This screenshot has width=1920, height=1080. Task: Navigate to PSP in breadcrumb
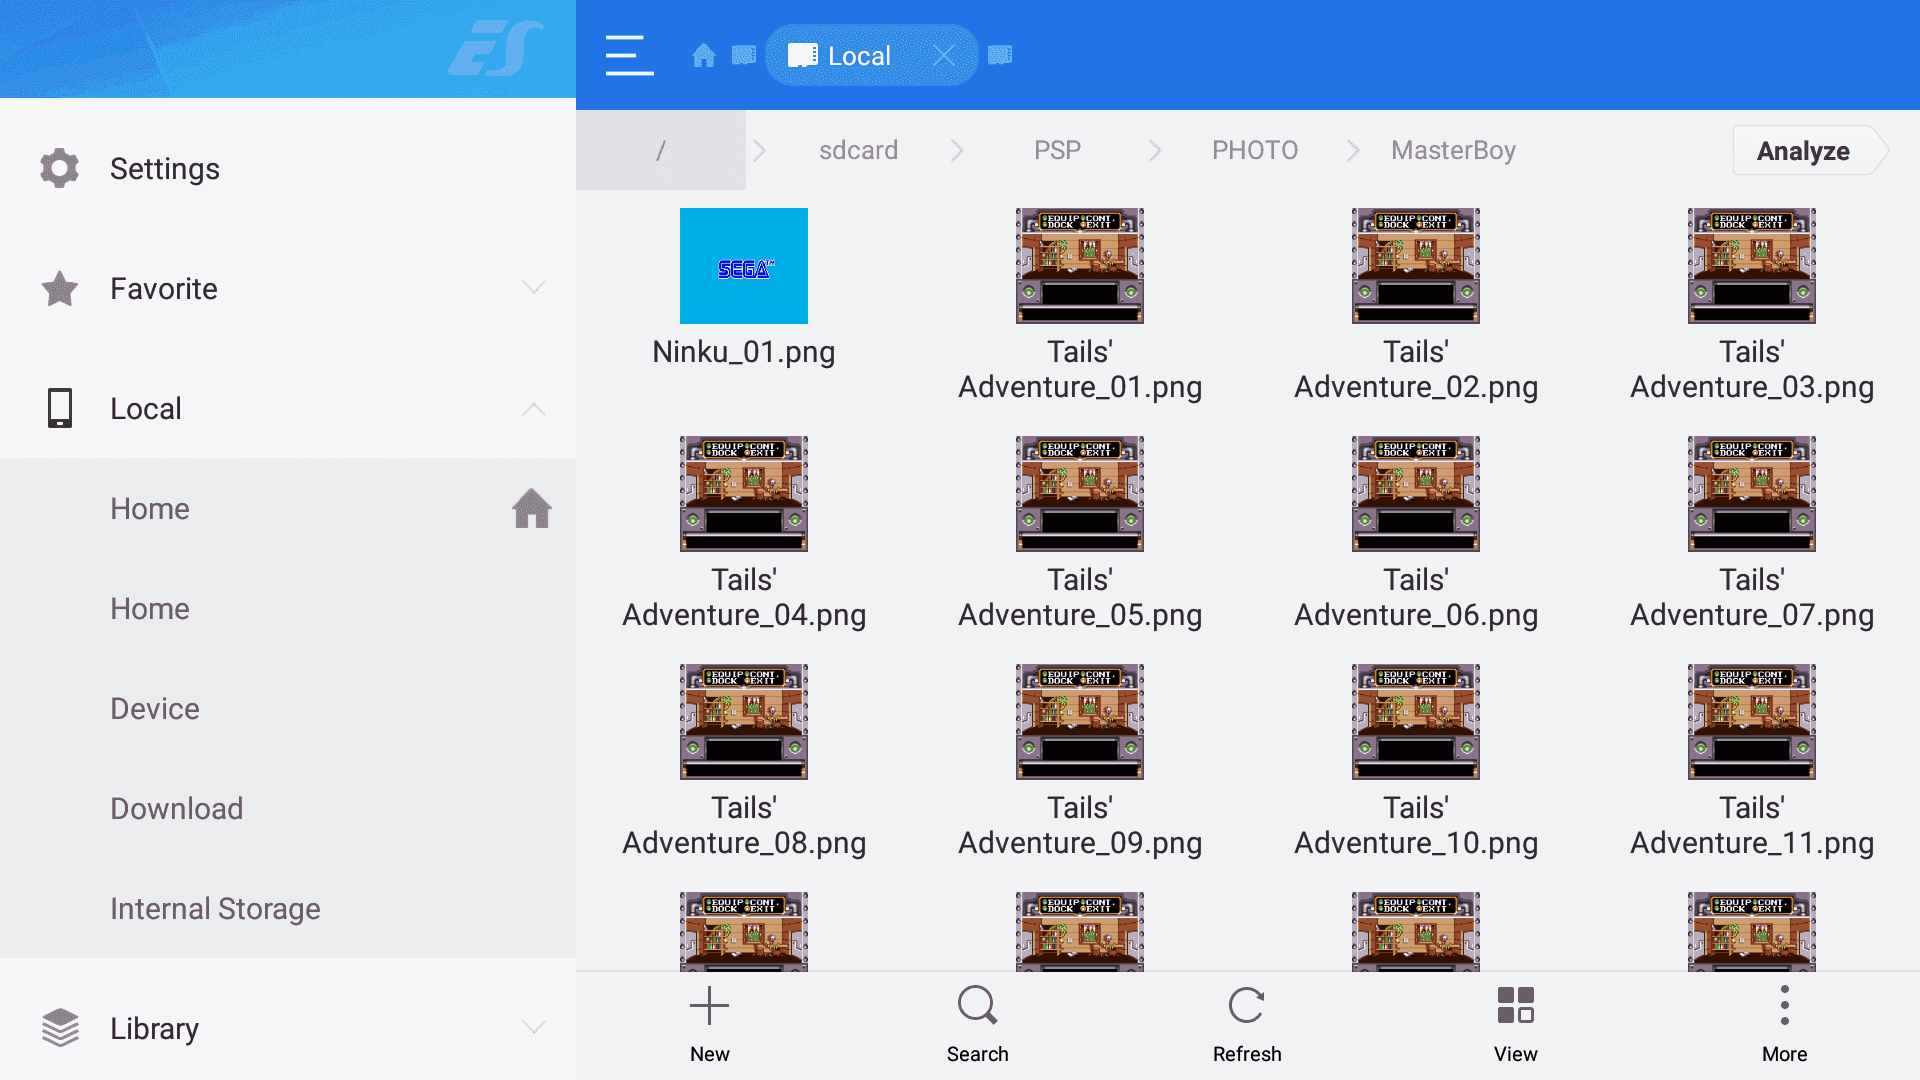(x=1057, y=150)
